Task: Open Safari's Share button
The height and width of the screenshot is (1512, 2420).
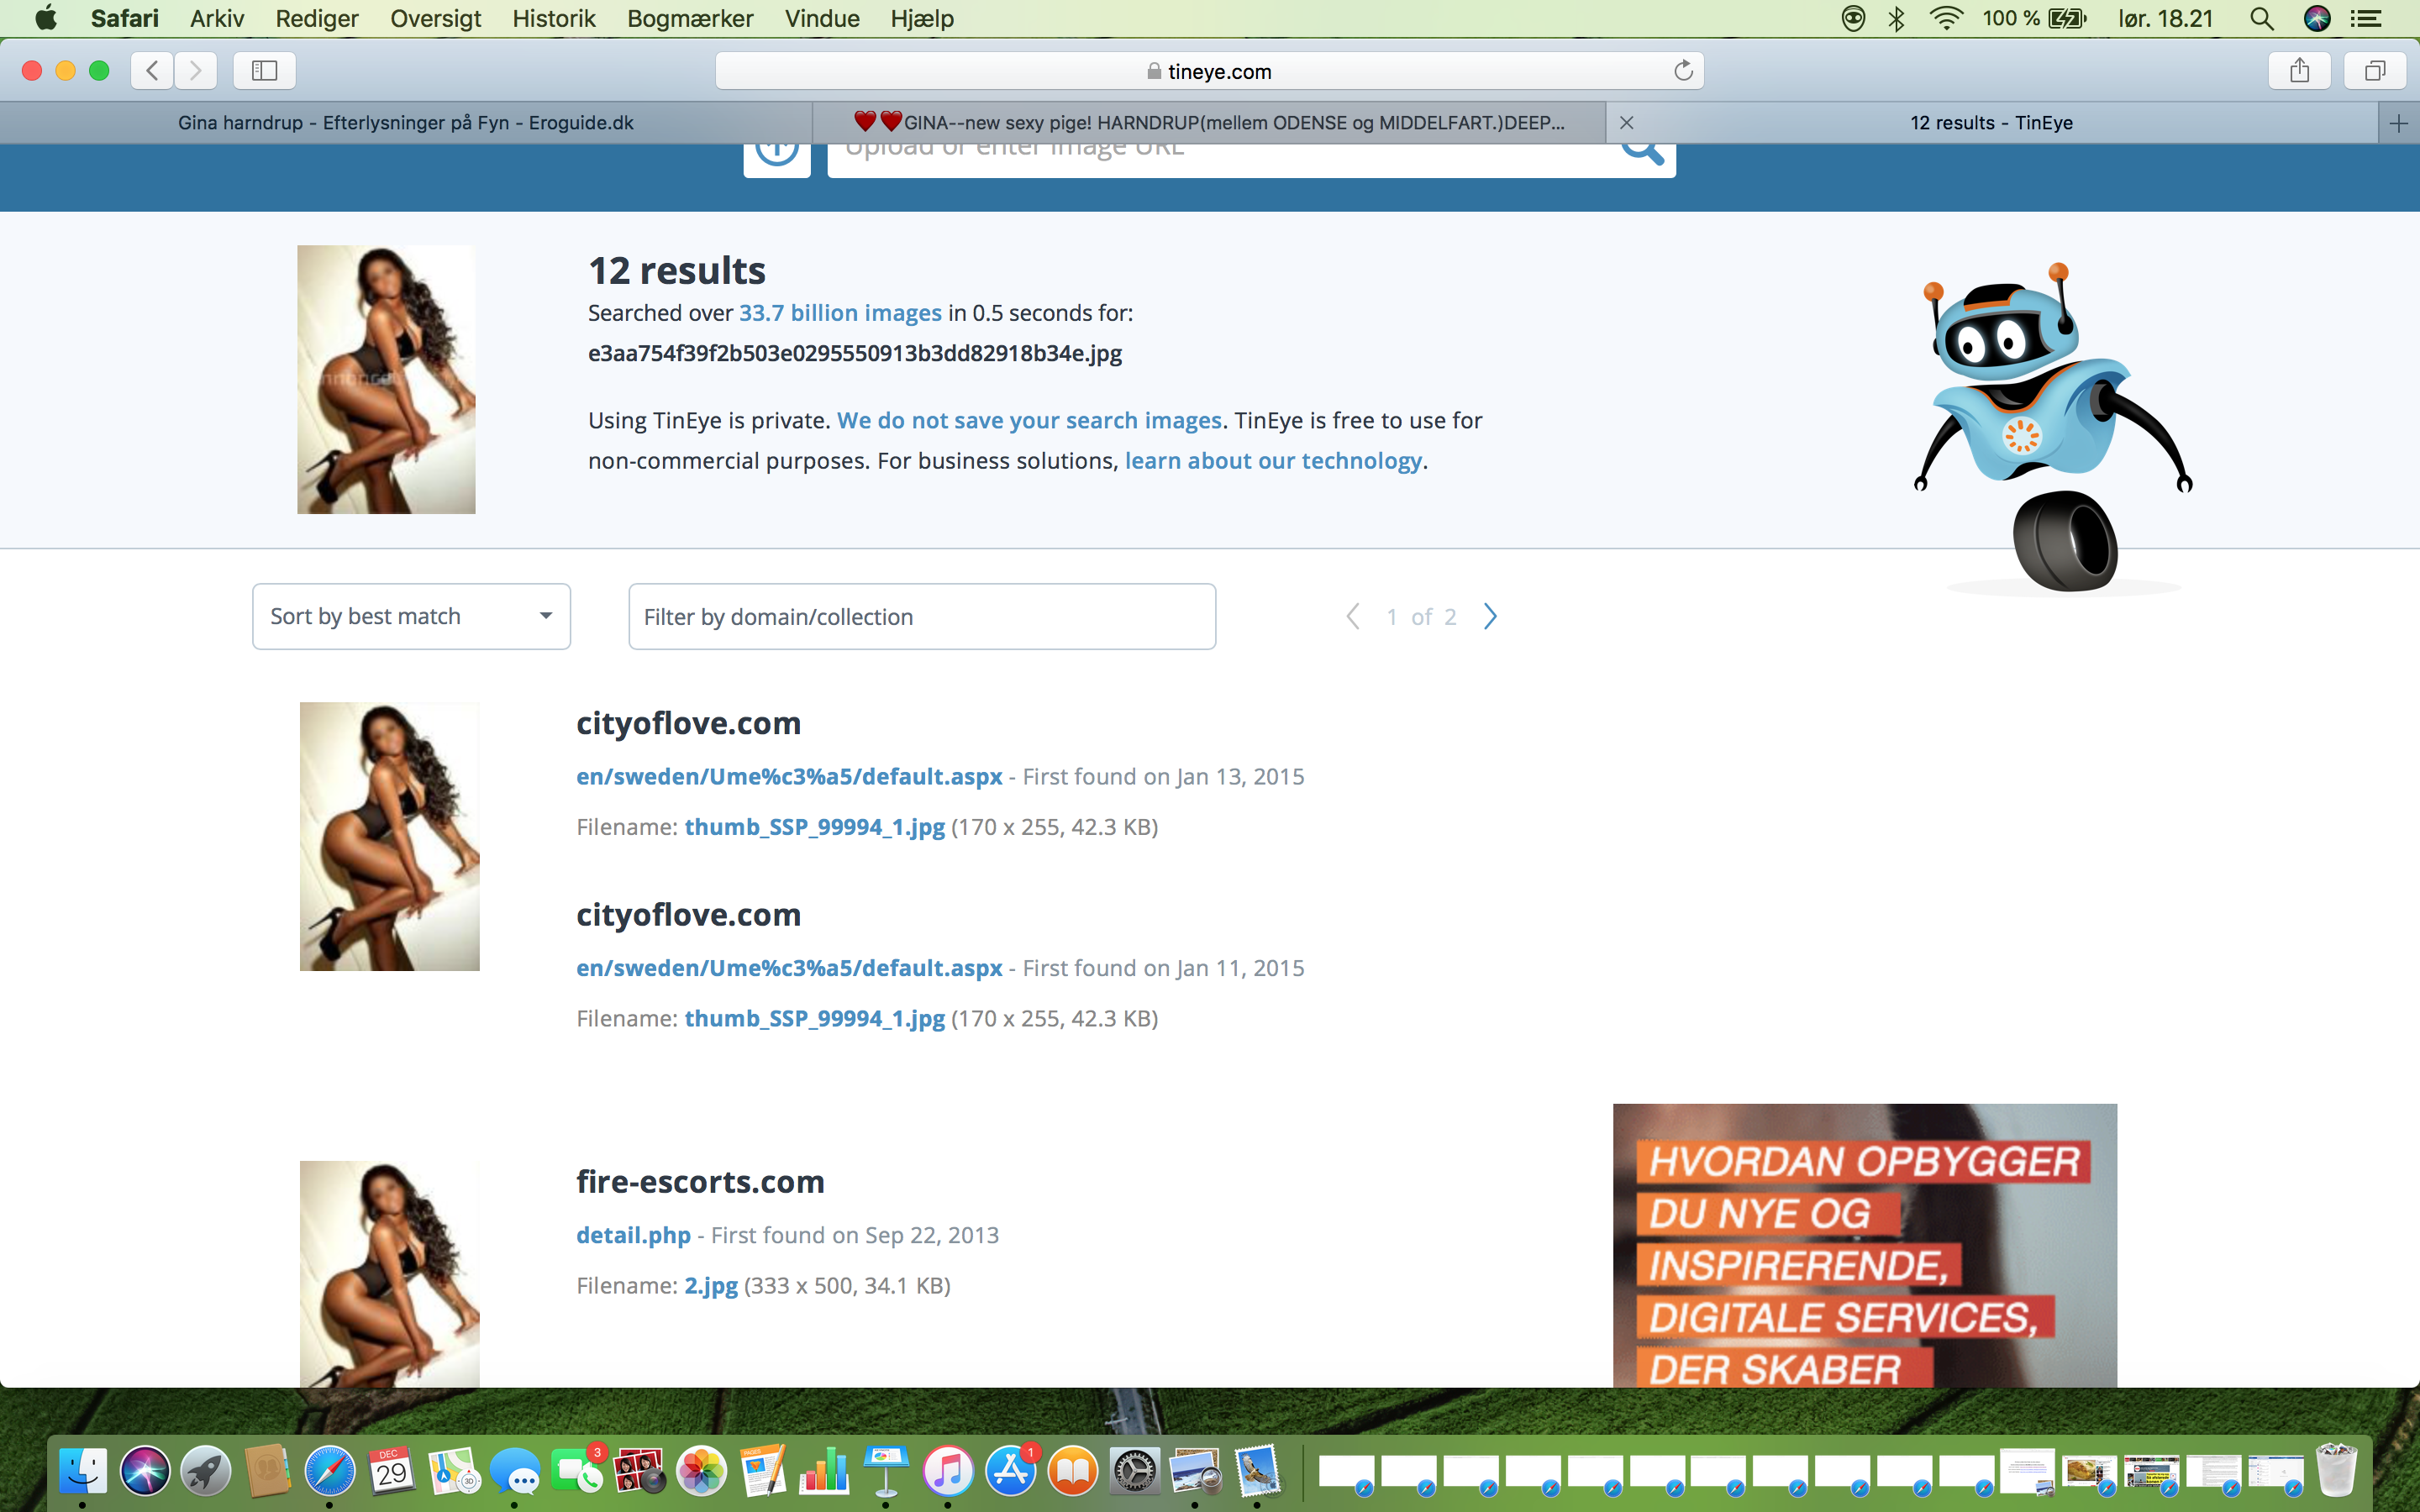Action: point(2300,70)
